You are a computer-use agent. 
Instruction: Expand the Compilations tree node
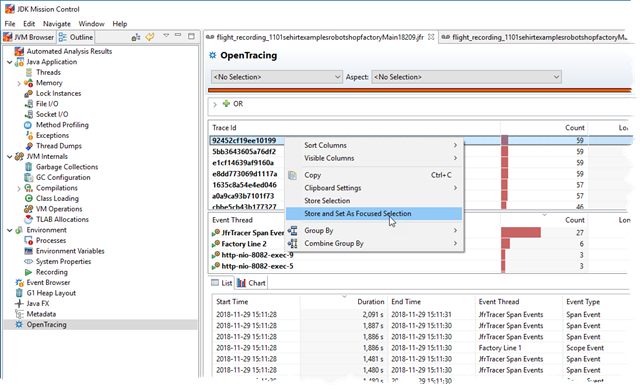tap(19, 188)
